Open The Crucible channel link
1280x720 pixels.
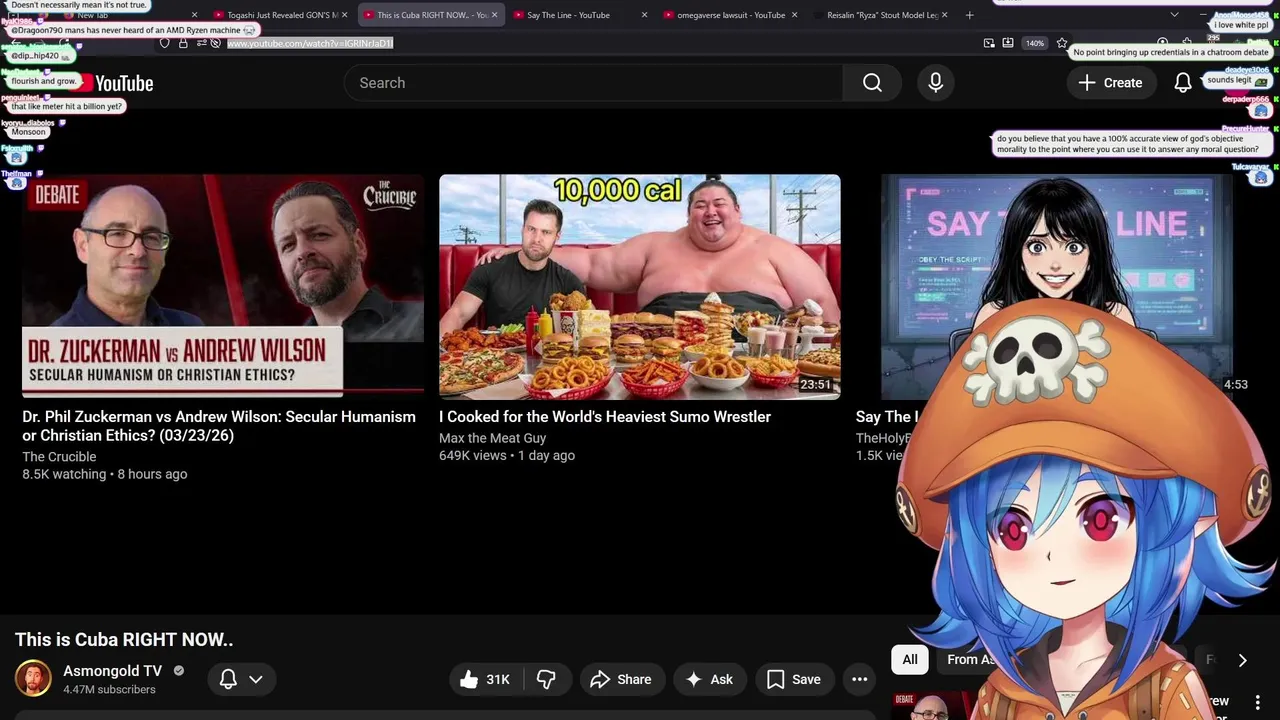pyautogui.click(x=59, y=457)
